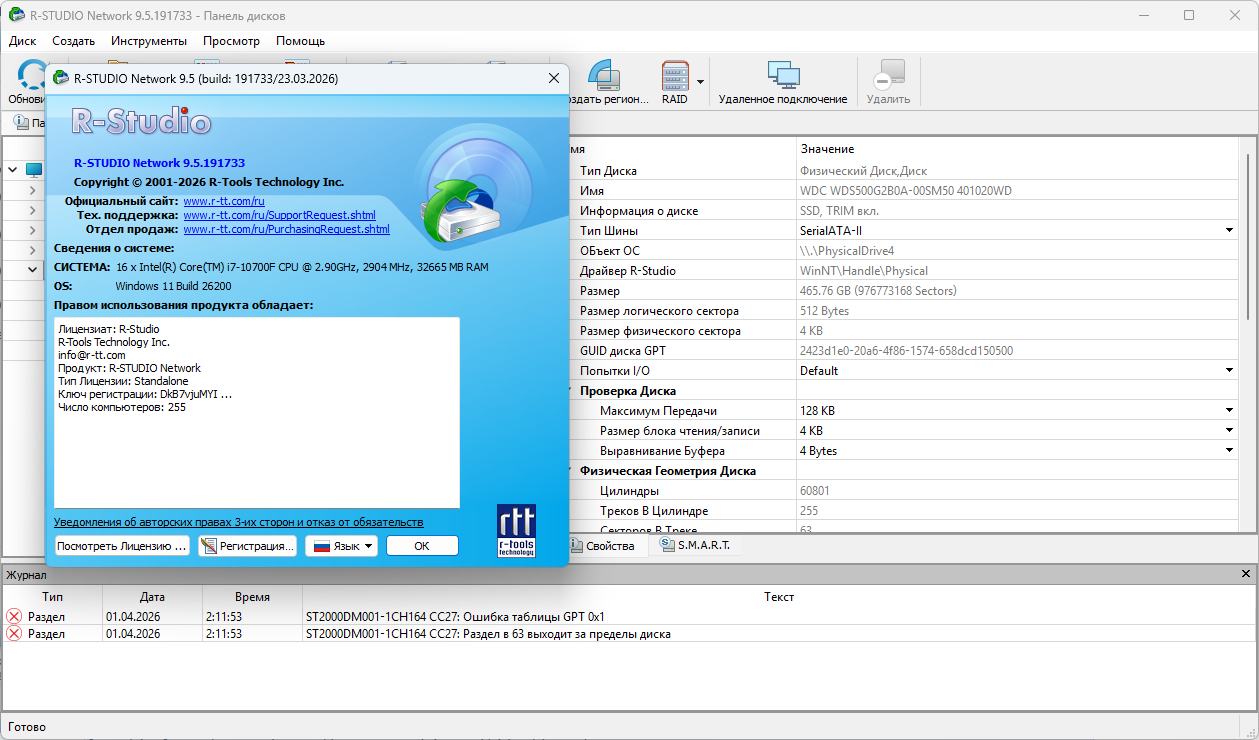Click the red error icon of the GPT log entry
The image size is (1259, 740).
pos(14,617)
